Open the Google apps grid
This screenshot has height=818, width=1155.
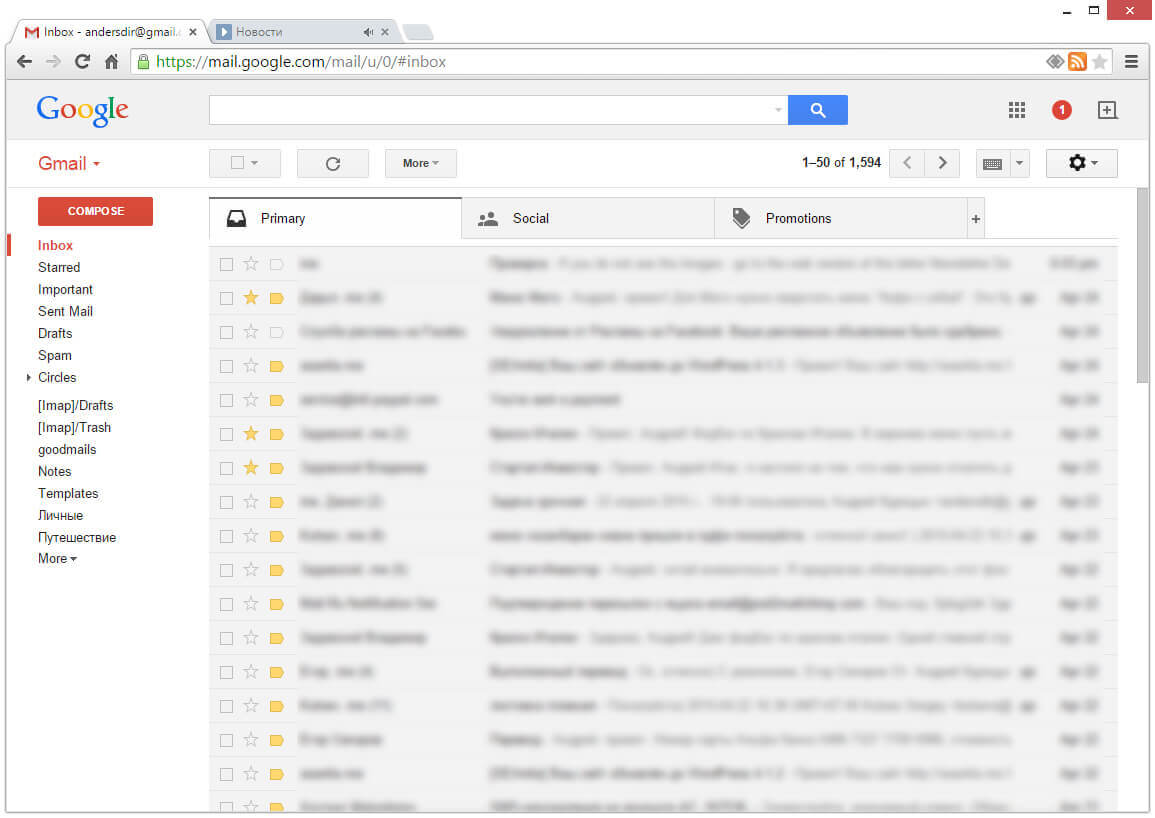click(1016, 110)
